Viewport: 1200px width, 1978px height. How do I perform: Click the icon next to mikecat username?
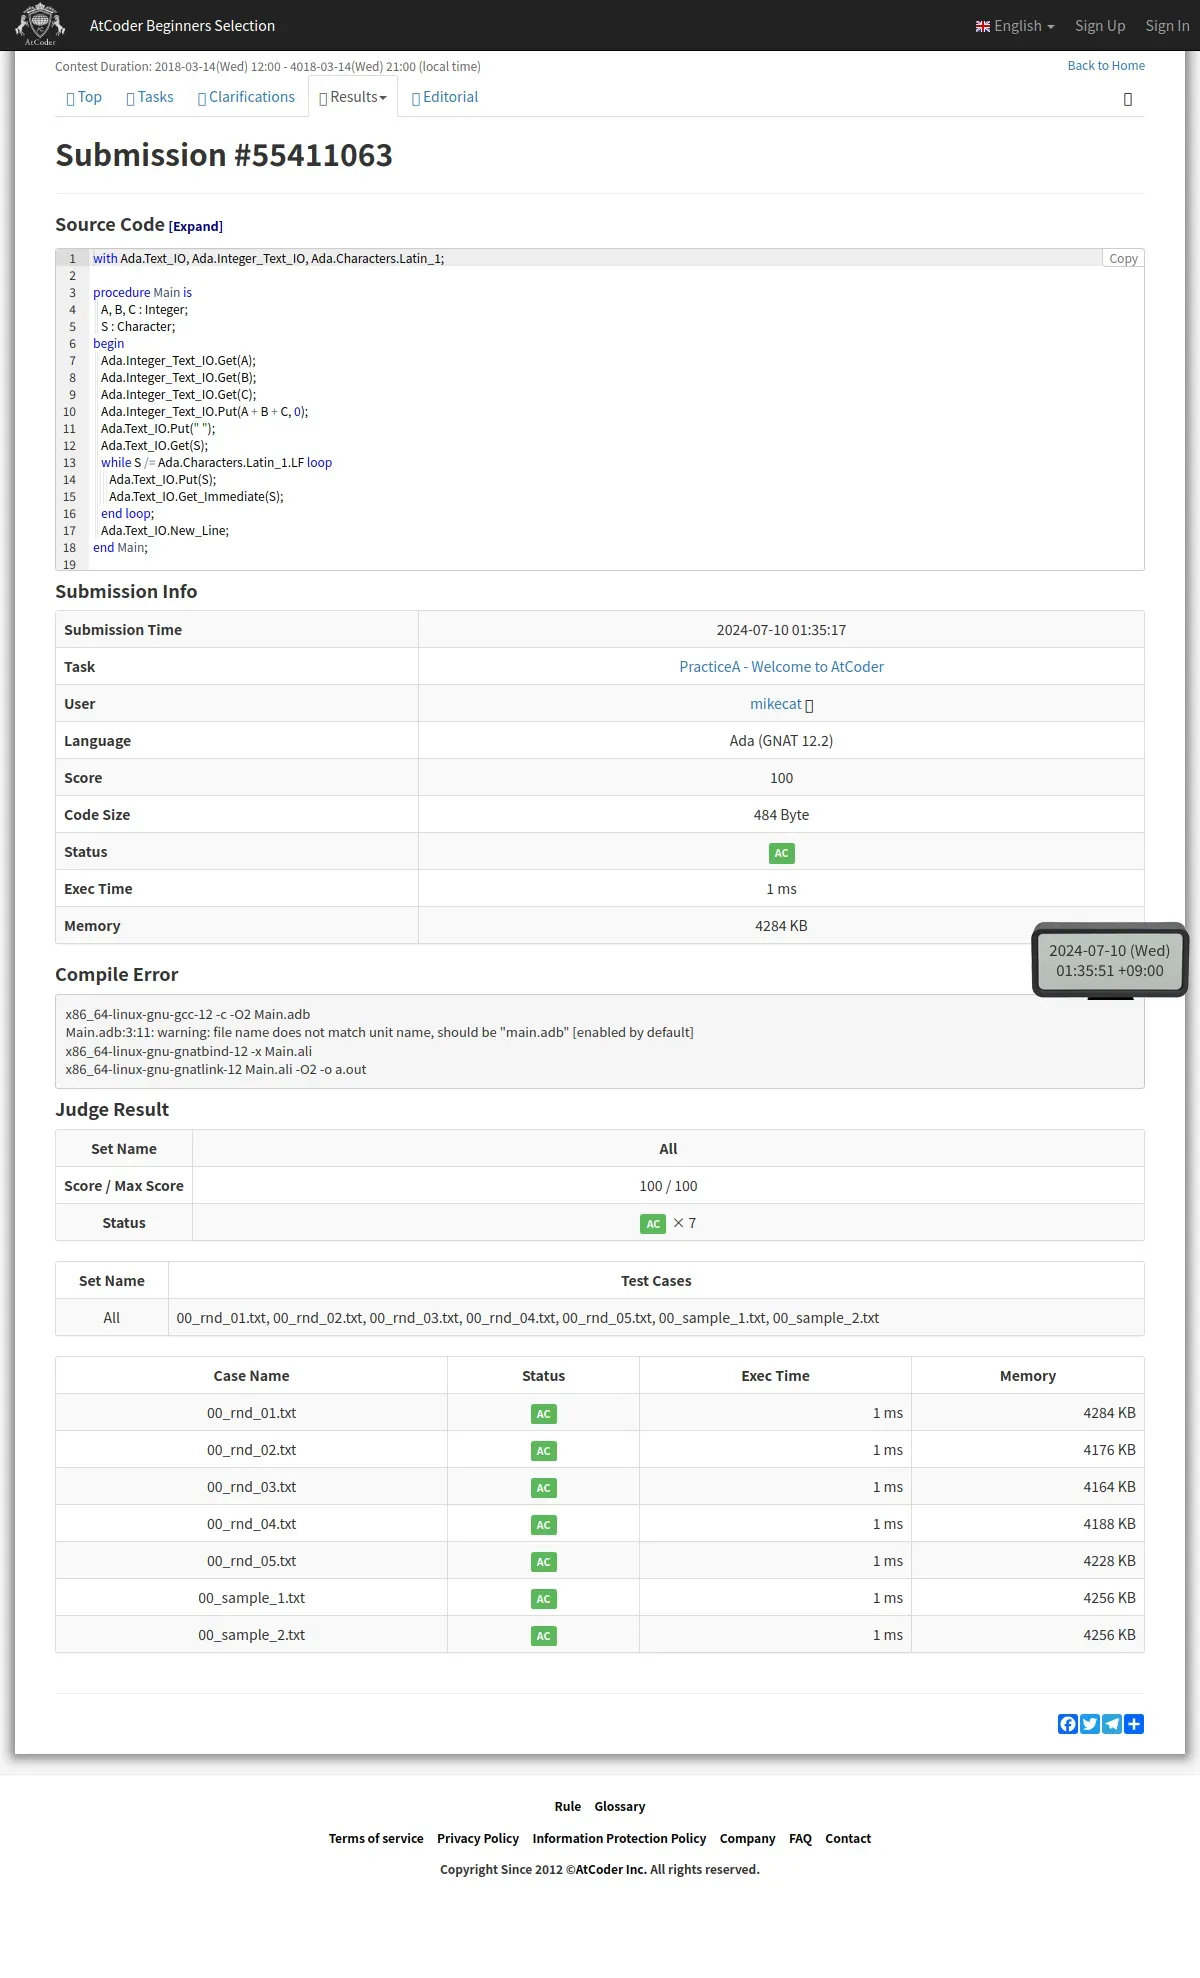click(x=809, y=705)
